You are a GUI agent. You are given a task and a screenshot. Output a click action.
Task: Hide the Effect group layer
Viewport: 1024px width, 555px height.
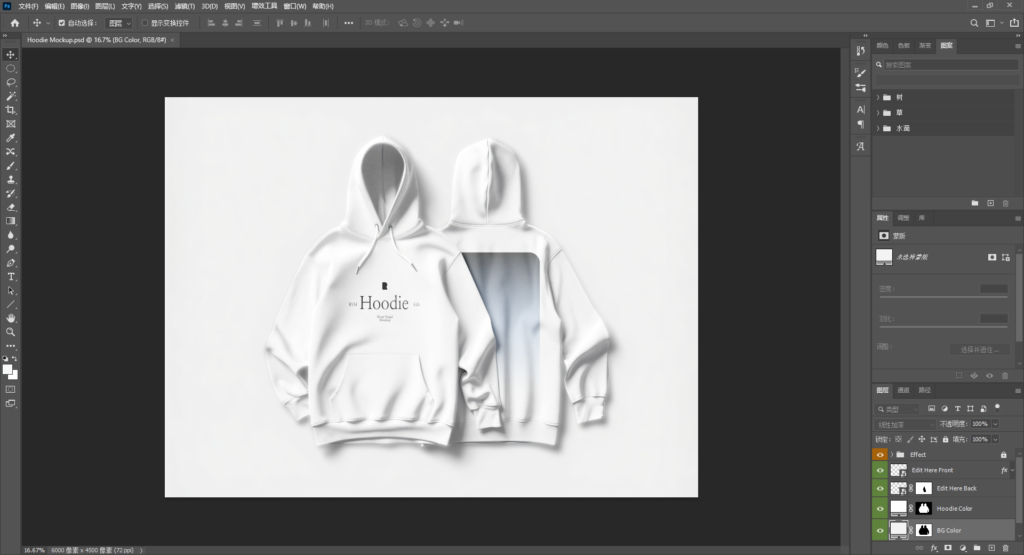[880, 454]
